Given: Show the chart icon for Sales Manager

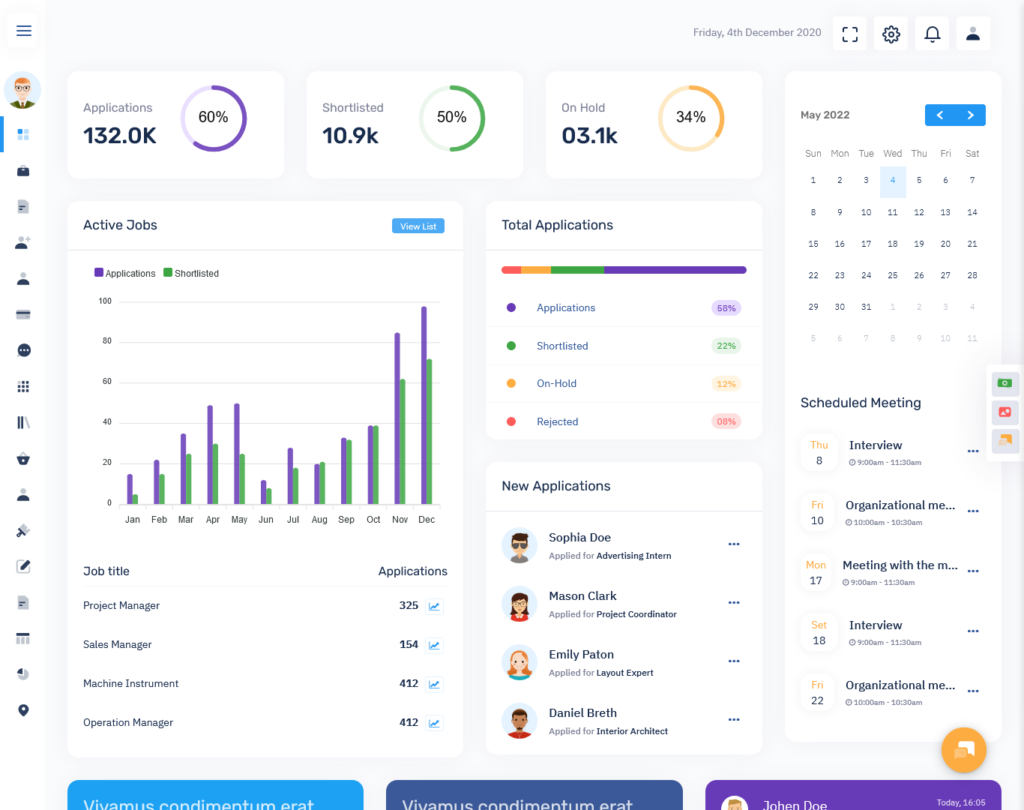Looking at the screenshot, I should tap(434, 645).
